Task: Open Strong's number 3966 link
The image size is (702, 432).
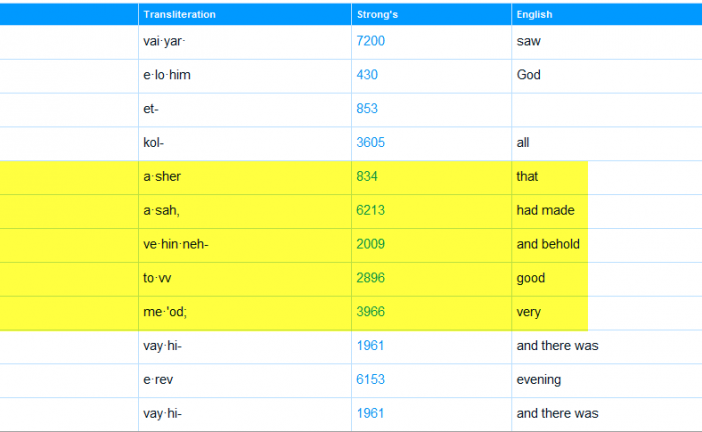Action: coord(370,313)
